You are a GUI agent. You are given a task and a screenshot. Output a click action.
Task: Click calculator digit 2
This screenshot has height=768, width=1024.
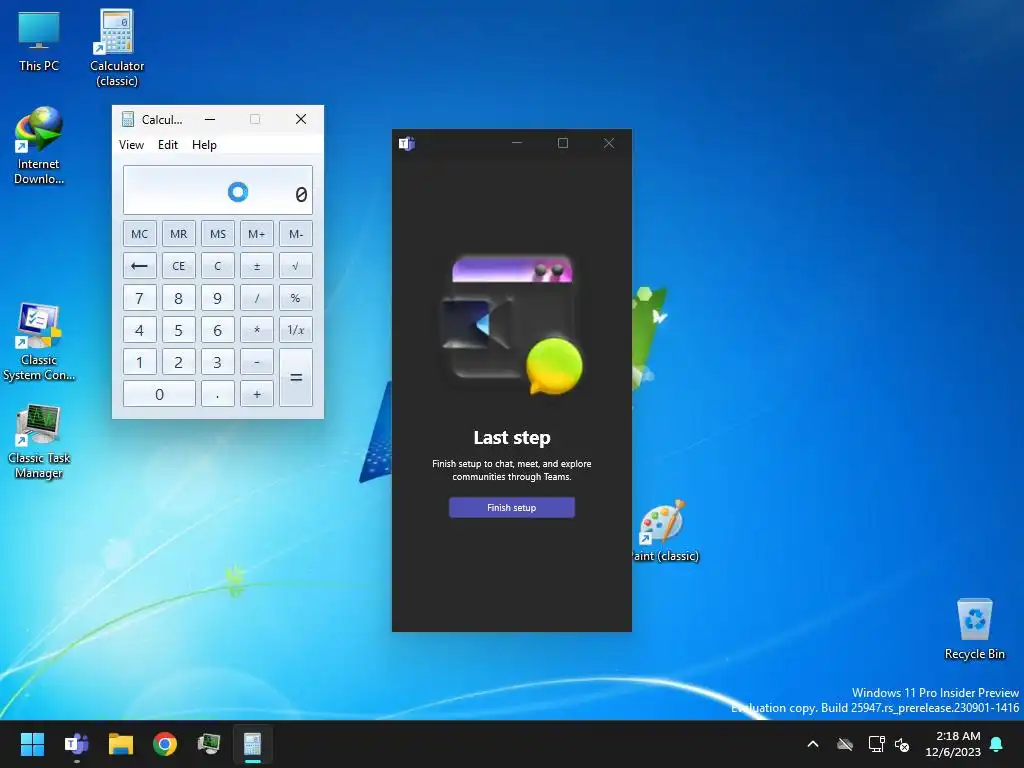click(x=179, y=362)
